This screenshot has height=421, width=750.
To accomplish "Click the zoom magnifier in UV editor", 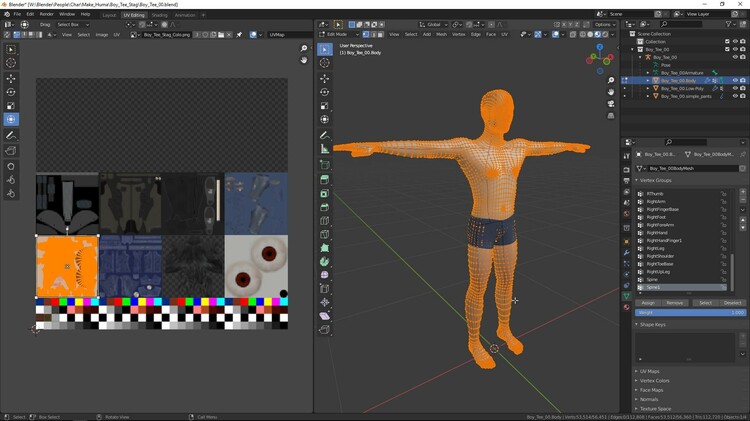I will coord(305,47).
